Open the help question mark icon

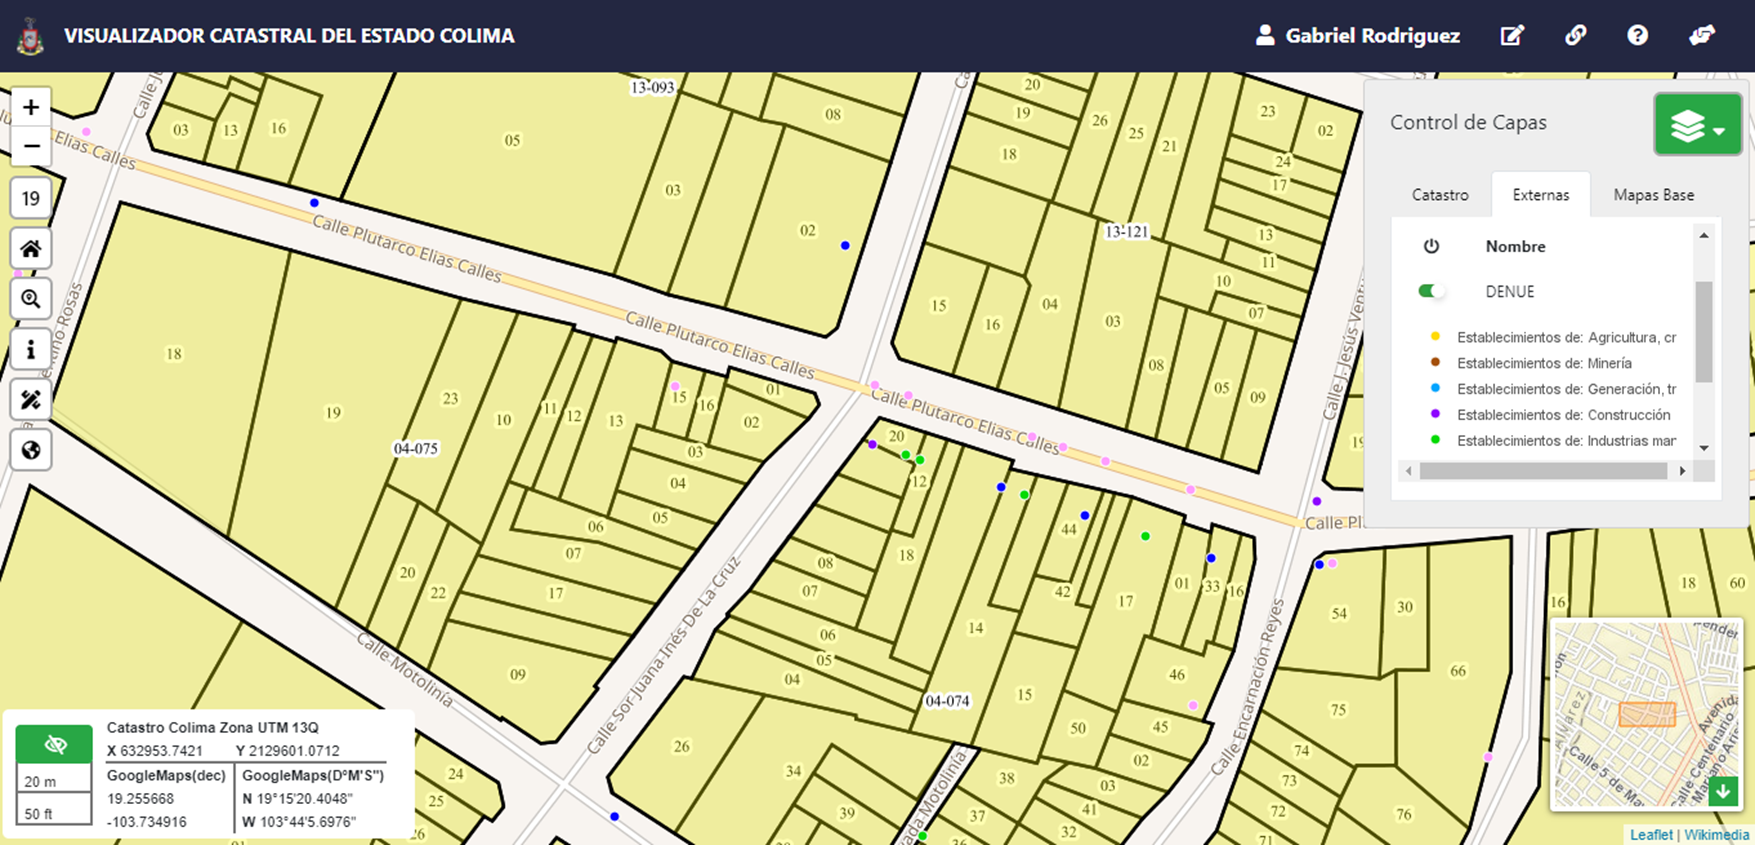[1637, 36]
